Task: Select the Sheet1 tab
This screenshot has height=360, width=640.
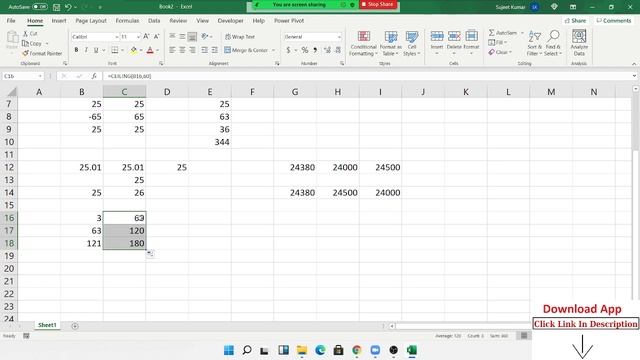Action: (x=47, y=325)
